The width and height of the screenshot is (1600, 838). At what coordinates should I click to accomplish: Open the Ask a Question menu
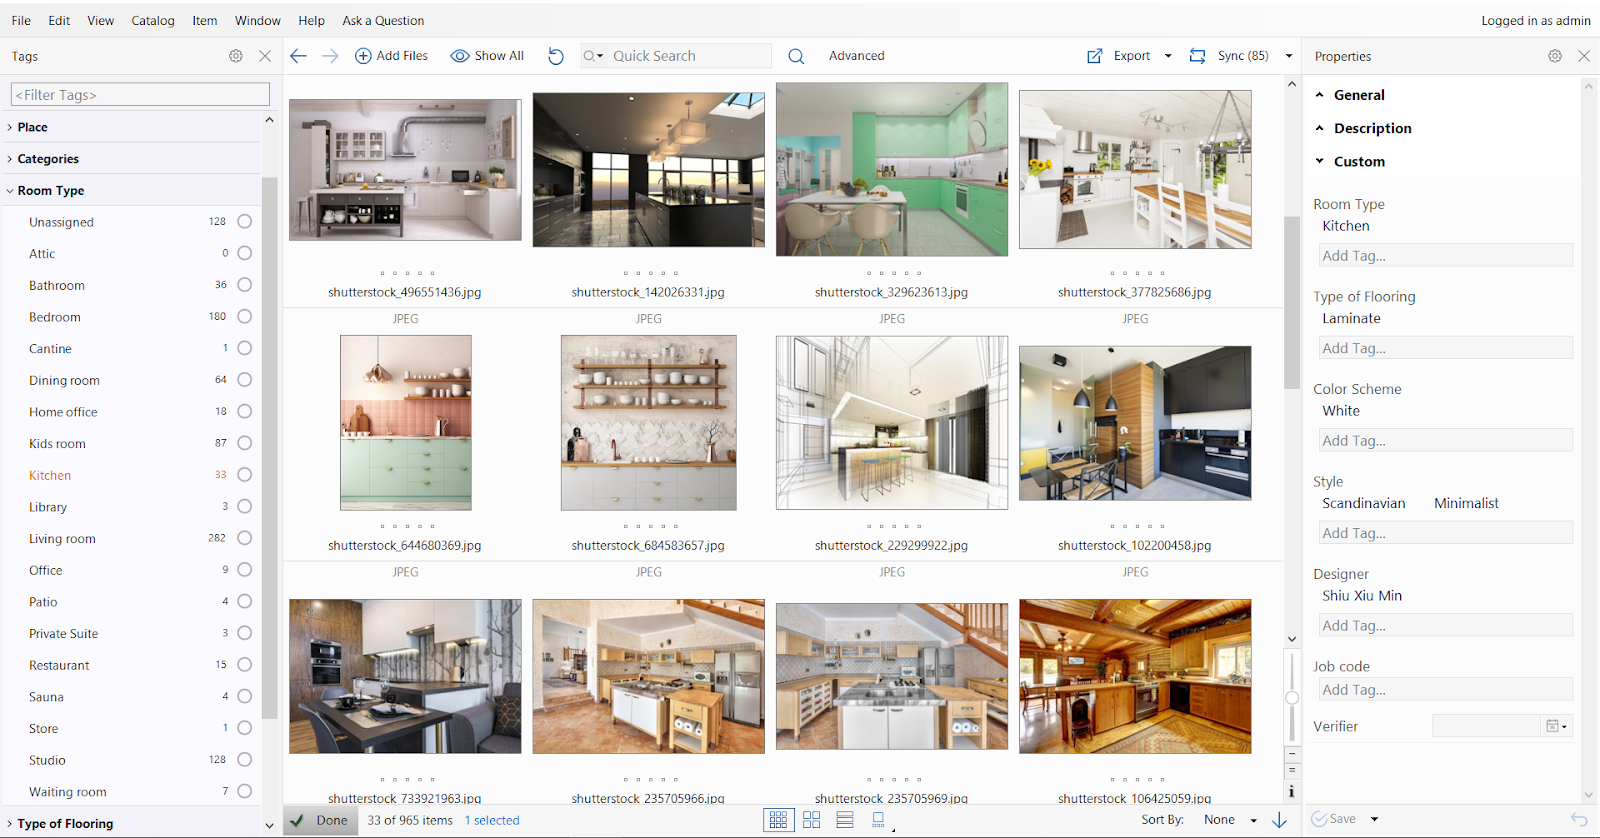click(383, 20)
